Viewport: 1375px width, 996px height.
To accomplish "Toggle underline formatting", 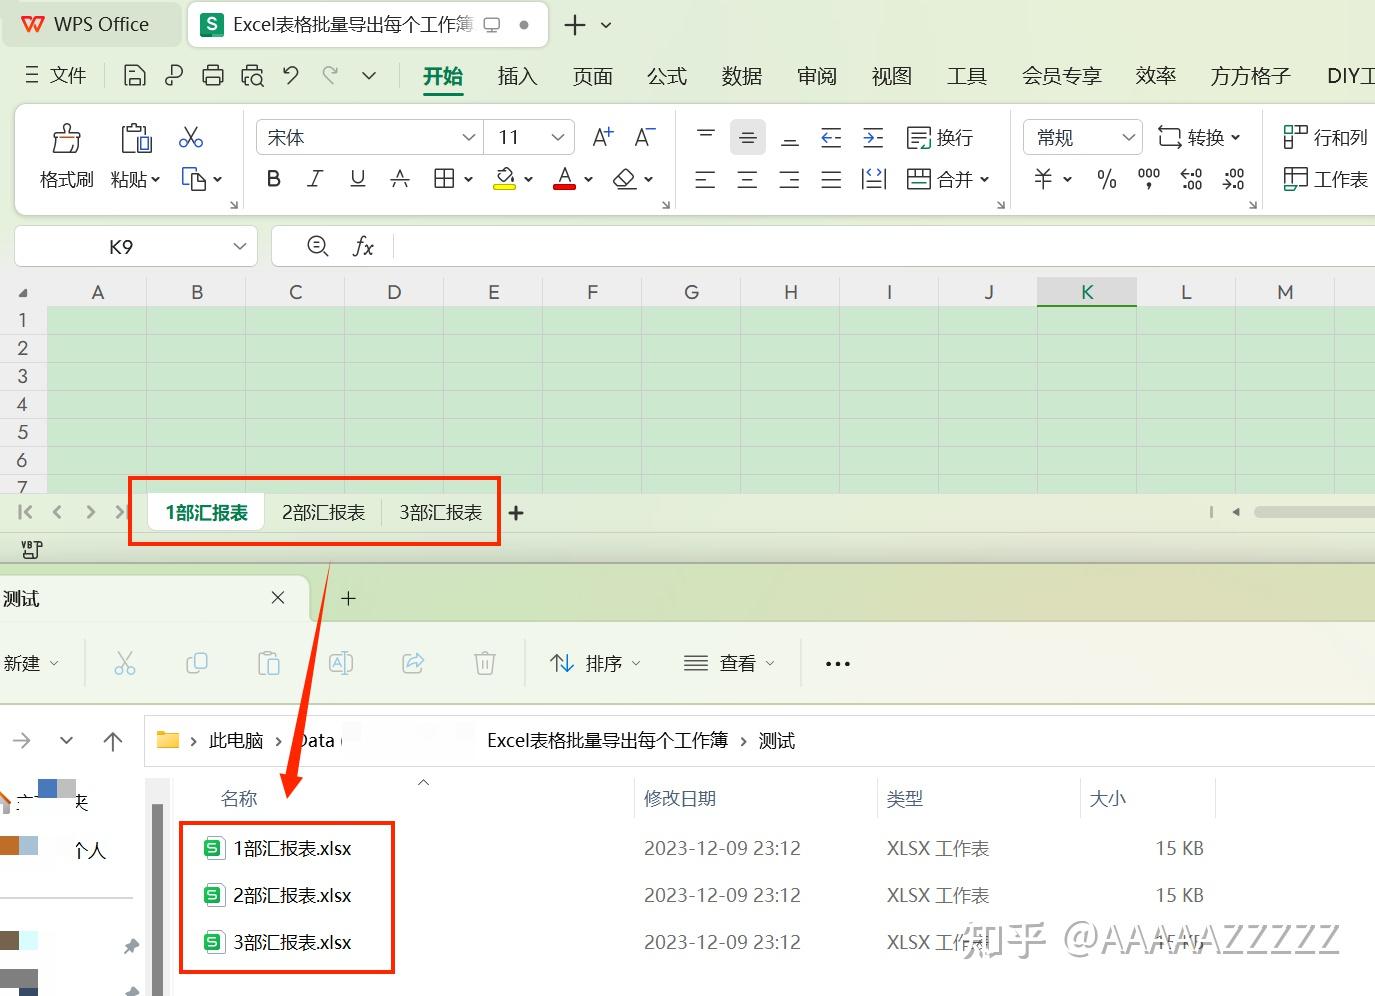I will pyautogui.click(x=357, y=179).
